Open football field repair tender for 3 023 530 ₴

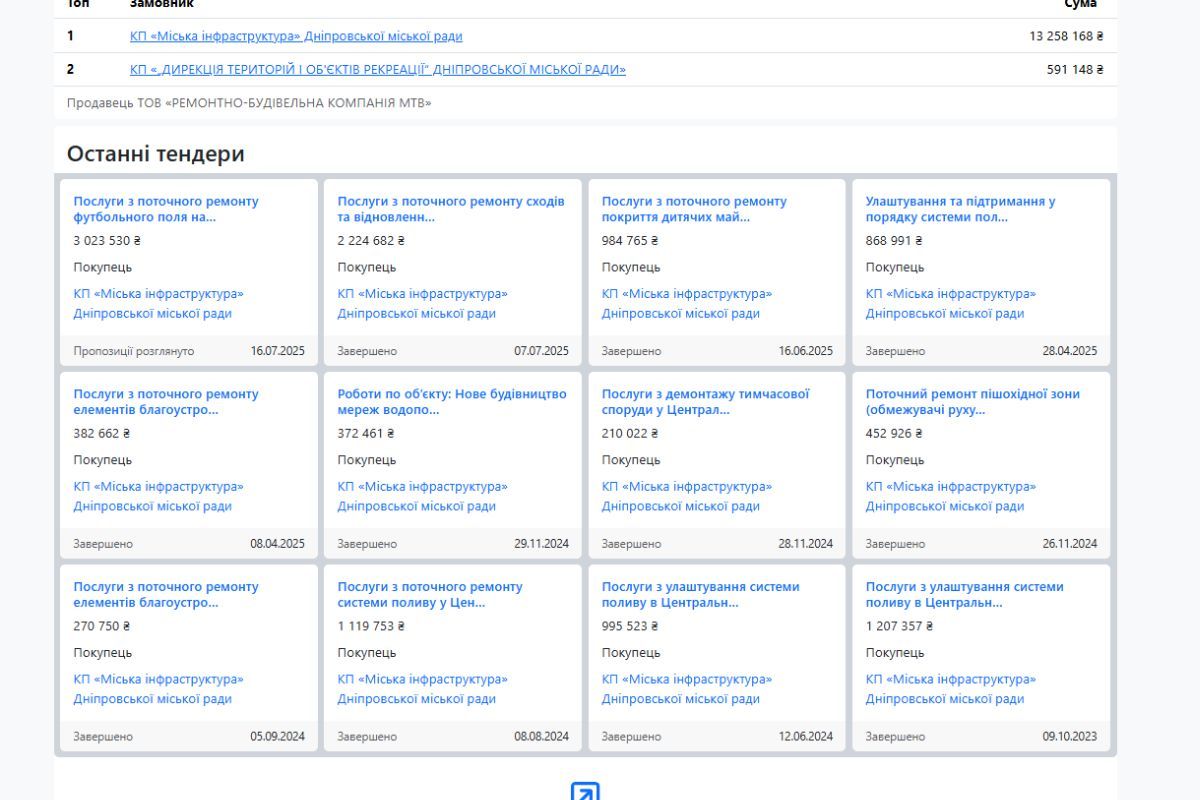click(166, 209)
